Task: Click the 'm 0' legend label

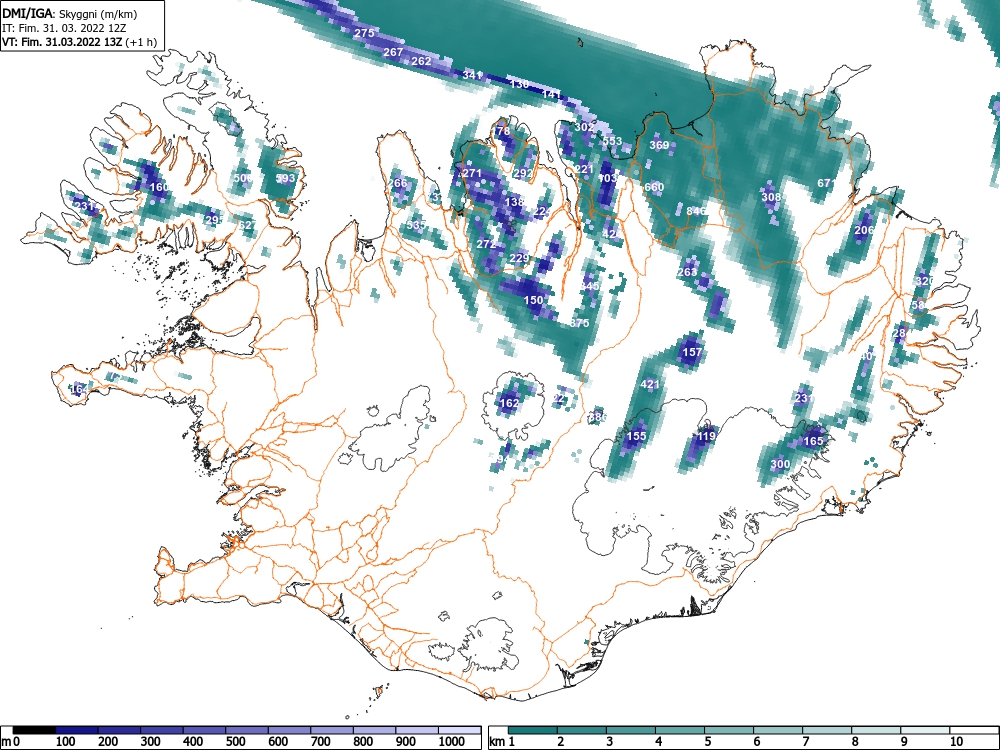Action: 10,742
